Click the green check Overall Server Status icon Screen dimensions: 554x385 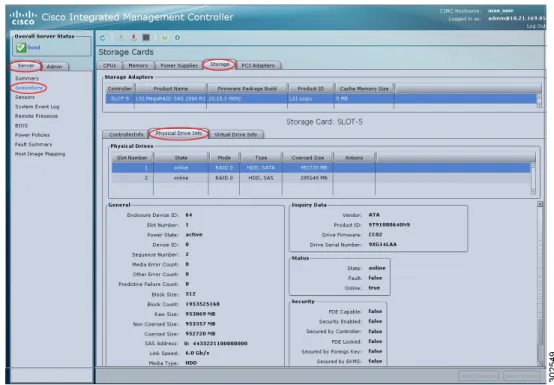21,47
